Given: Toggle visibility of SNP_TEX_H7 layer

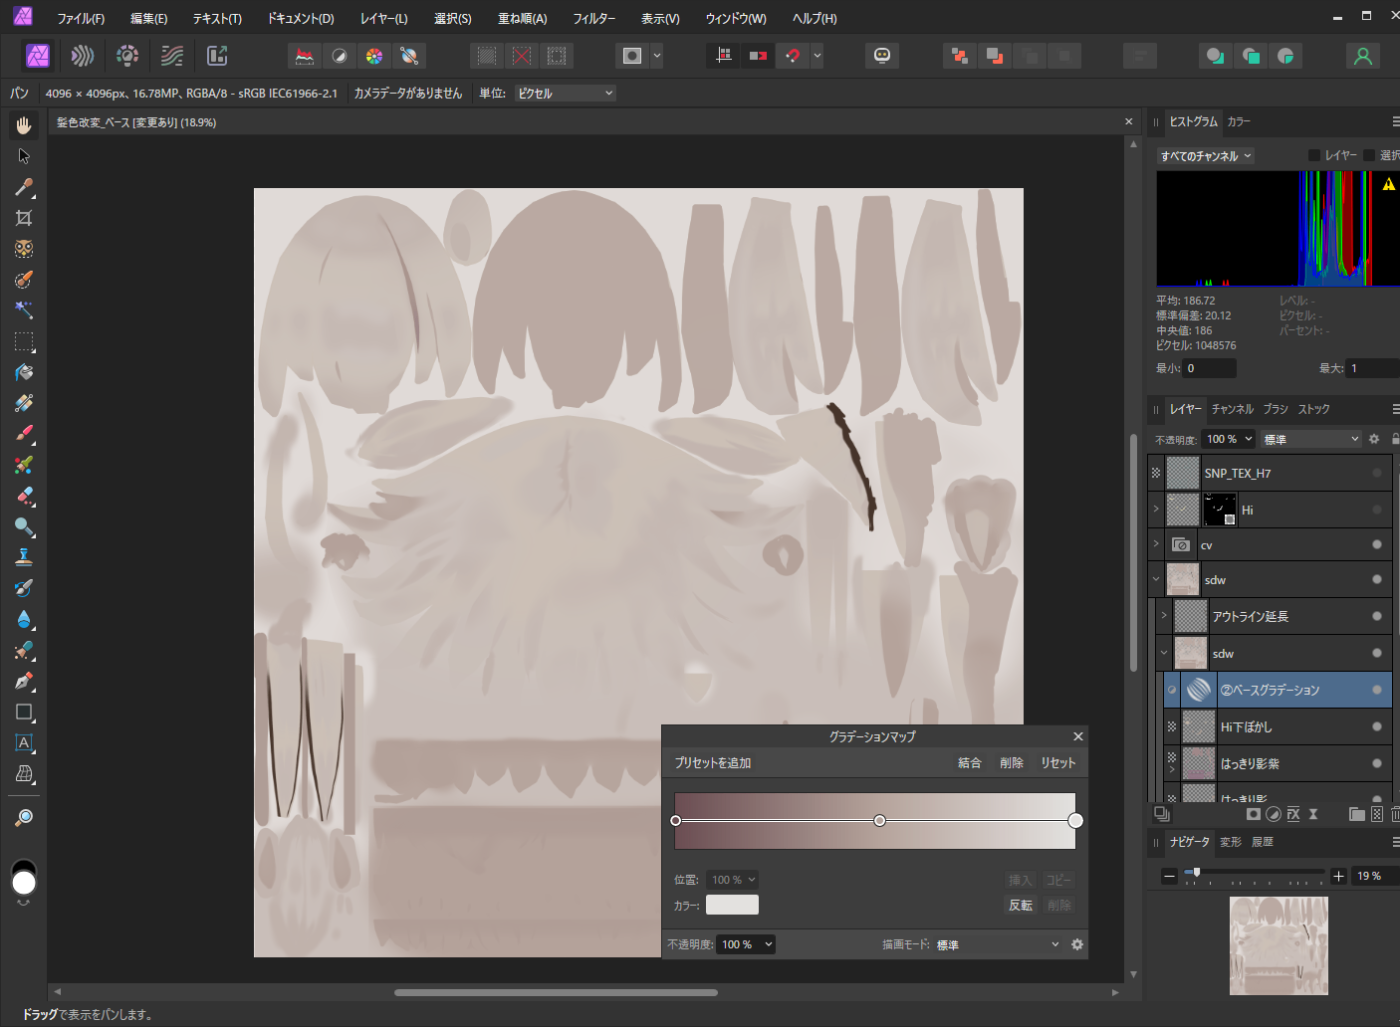Looking at the screenshot, I should point(1377,473).
